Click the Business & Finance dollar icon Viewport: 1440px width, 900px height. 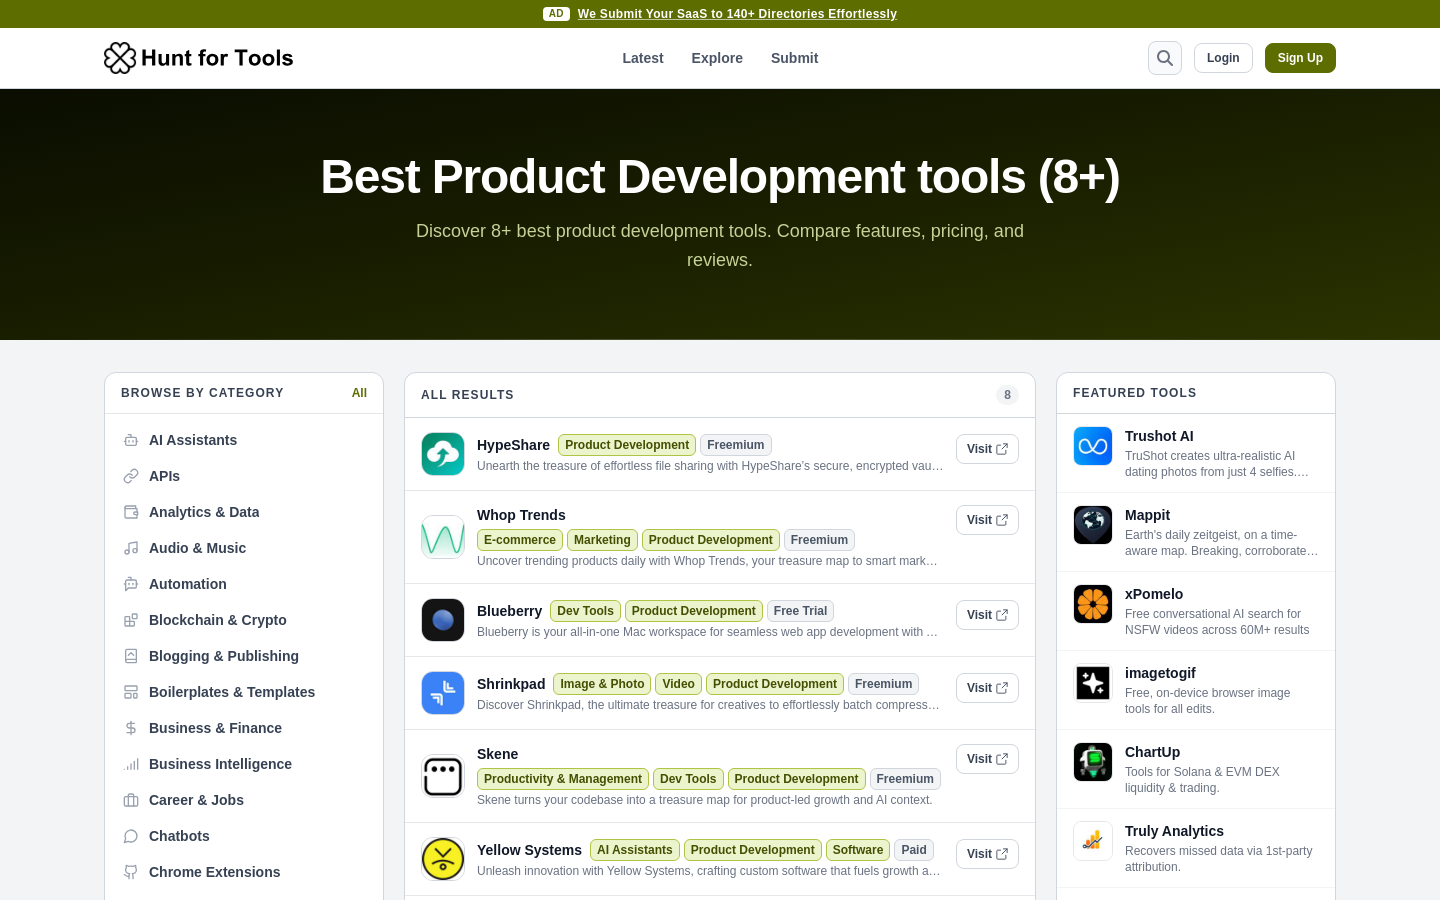pyautogui.click(x=131, y=728)
